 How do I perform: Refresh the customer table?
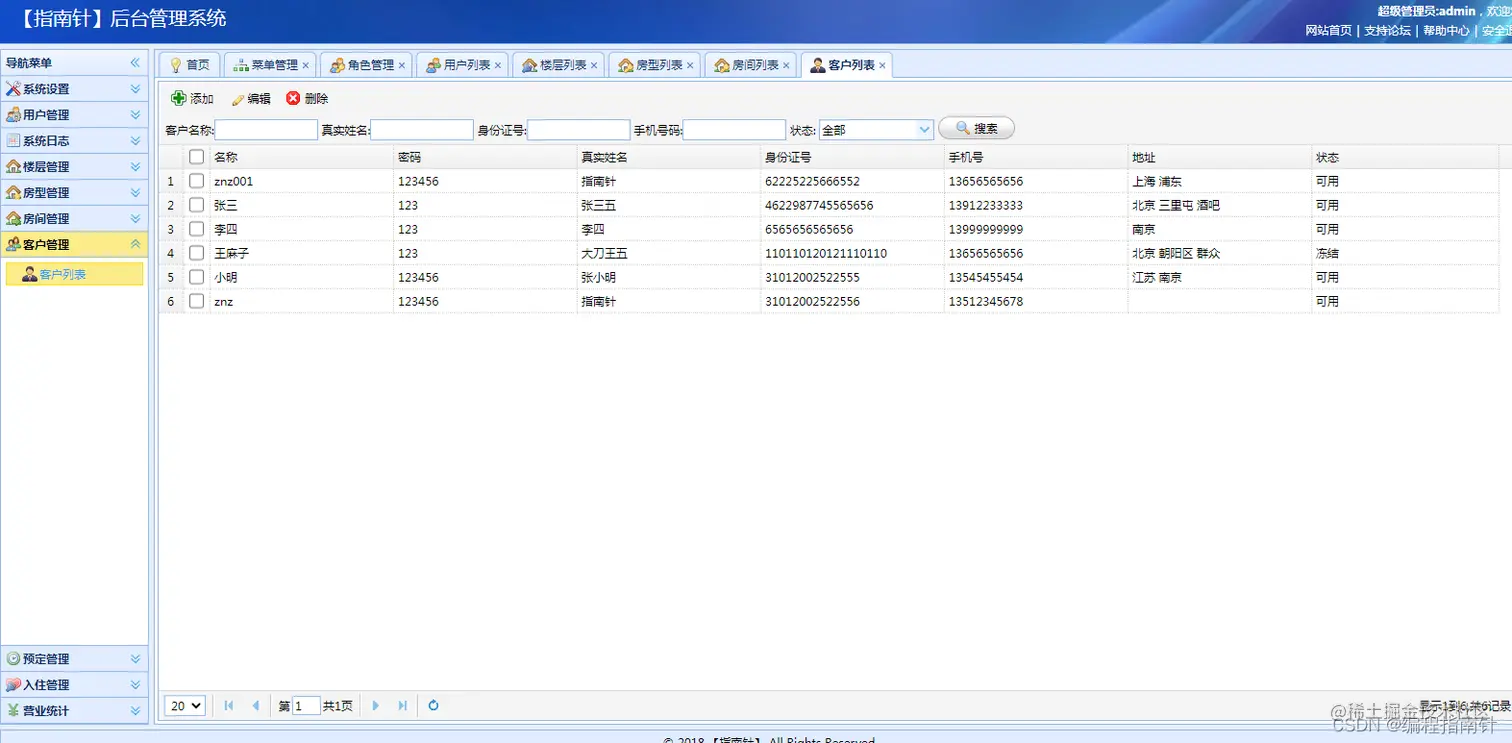click(433, 706)
